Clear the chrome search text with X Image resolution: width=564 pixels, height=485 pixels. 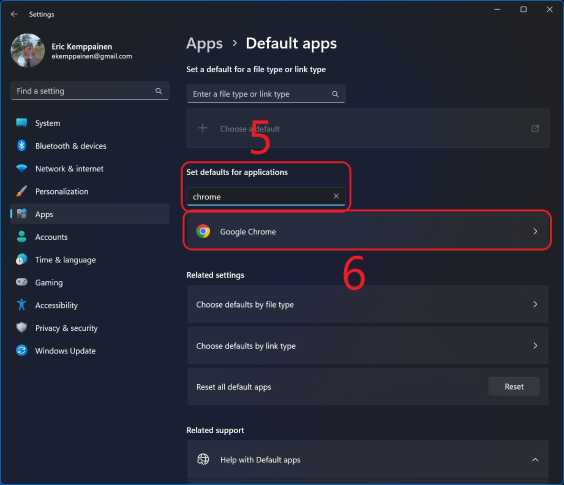pos(336,196)
